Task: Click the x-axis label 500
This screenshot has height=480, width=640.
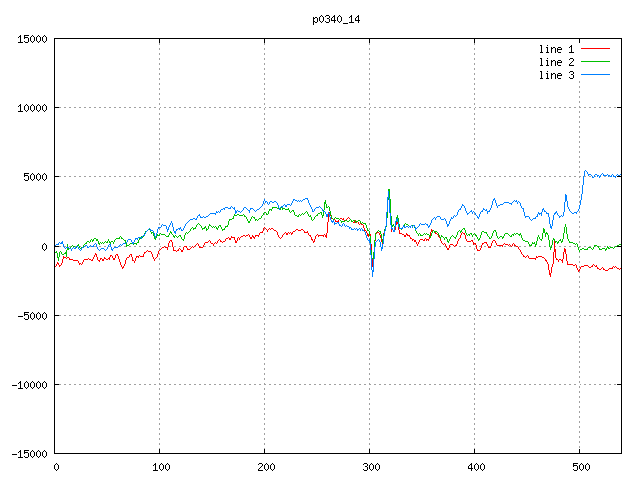Action: click(x=581, y=467)
